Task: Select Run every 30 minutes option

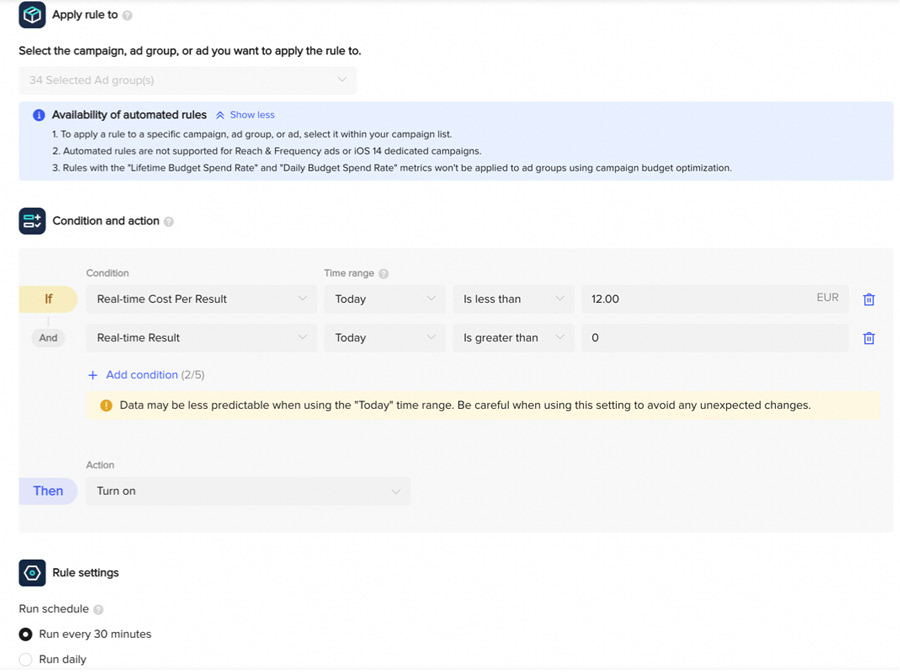Action: tap(26, 634)
